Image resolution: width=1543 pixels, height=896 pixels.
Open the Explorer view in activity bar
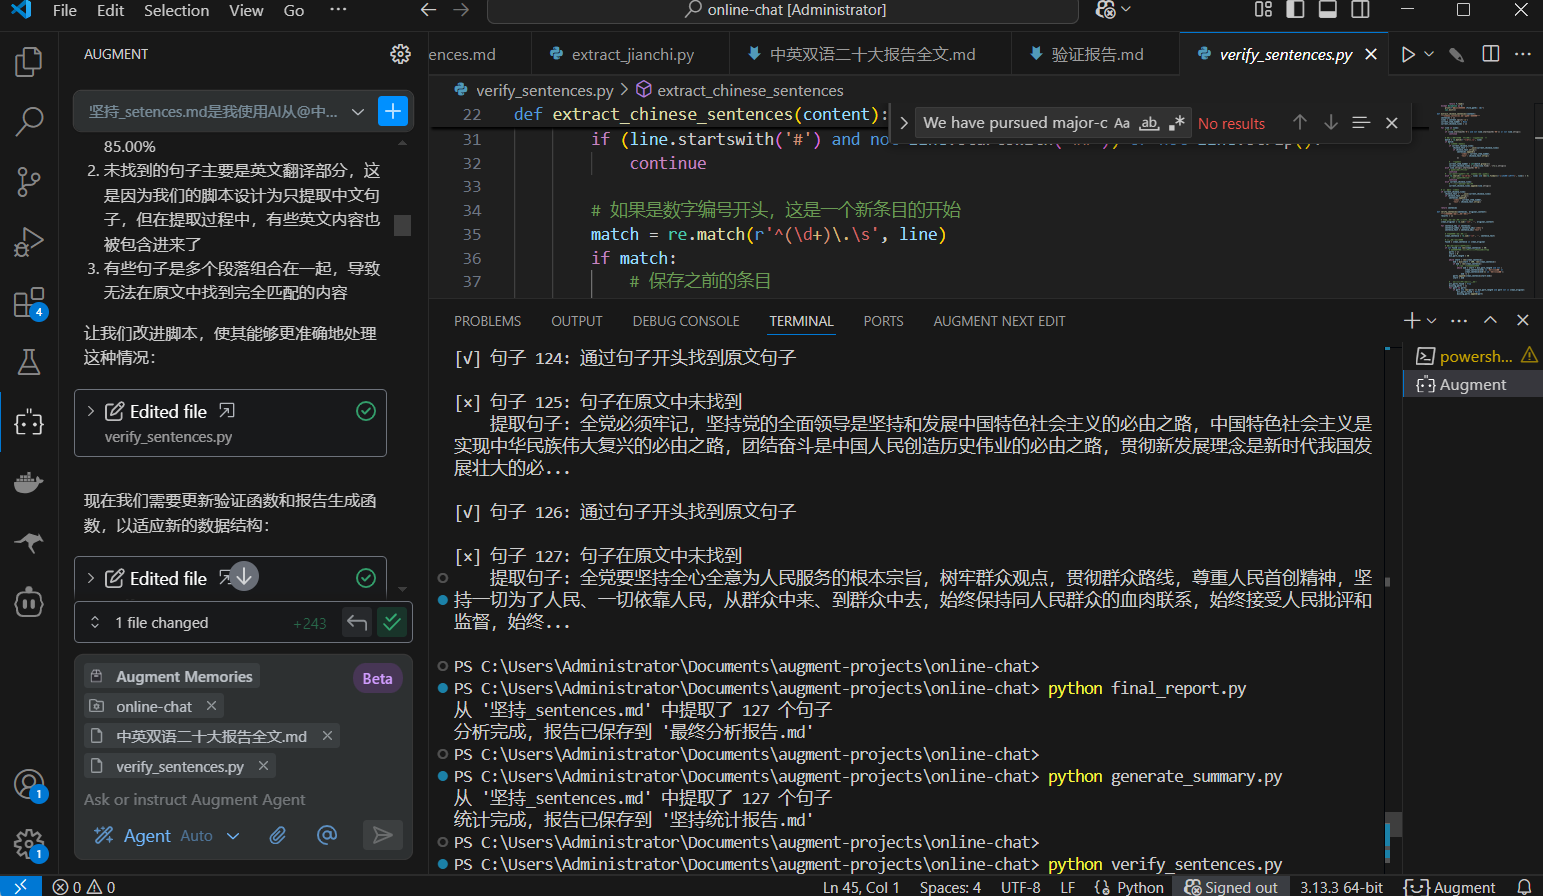click(x=28, y=62)
